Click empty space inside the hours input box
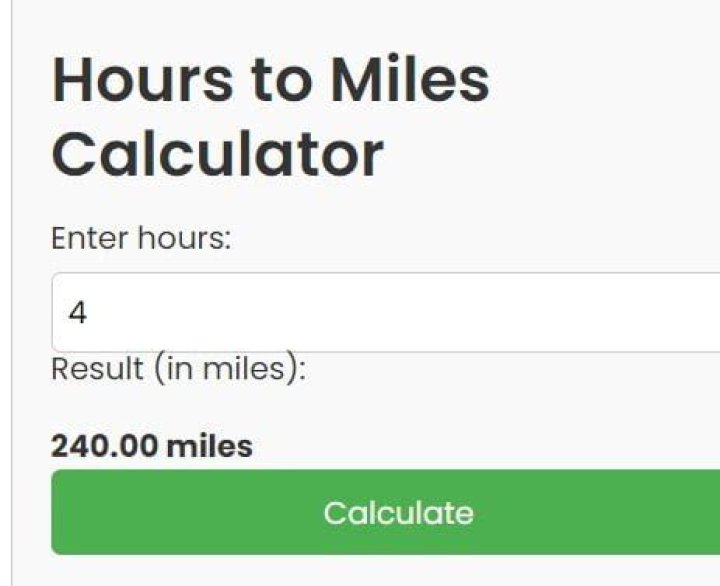This screenshot has height=586, width=720. pos(450,312)
